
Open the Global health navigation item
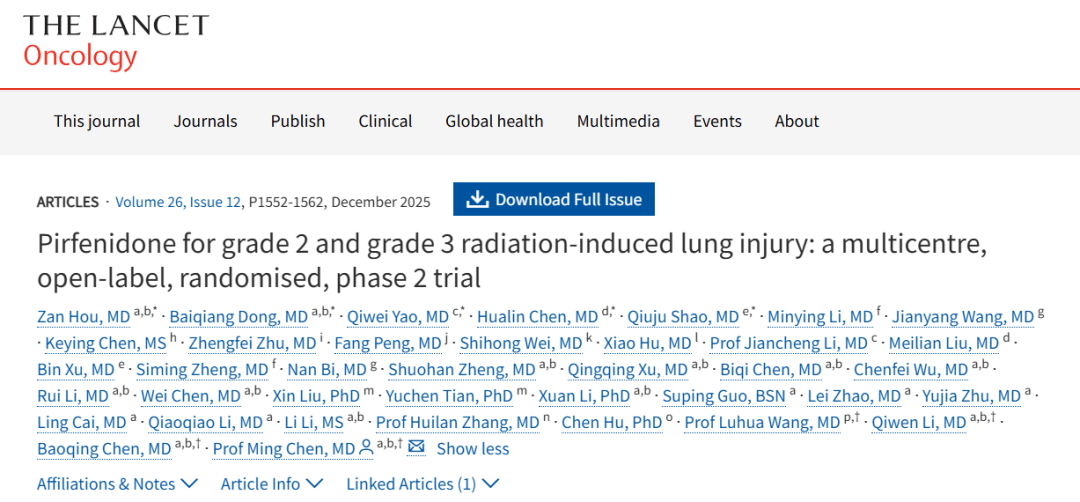coord(494,121)
